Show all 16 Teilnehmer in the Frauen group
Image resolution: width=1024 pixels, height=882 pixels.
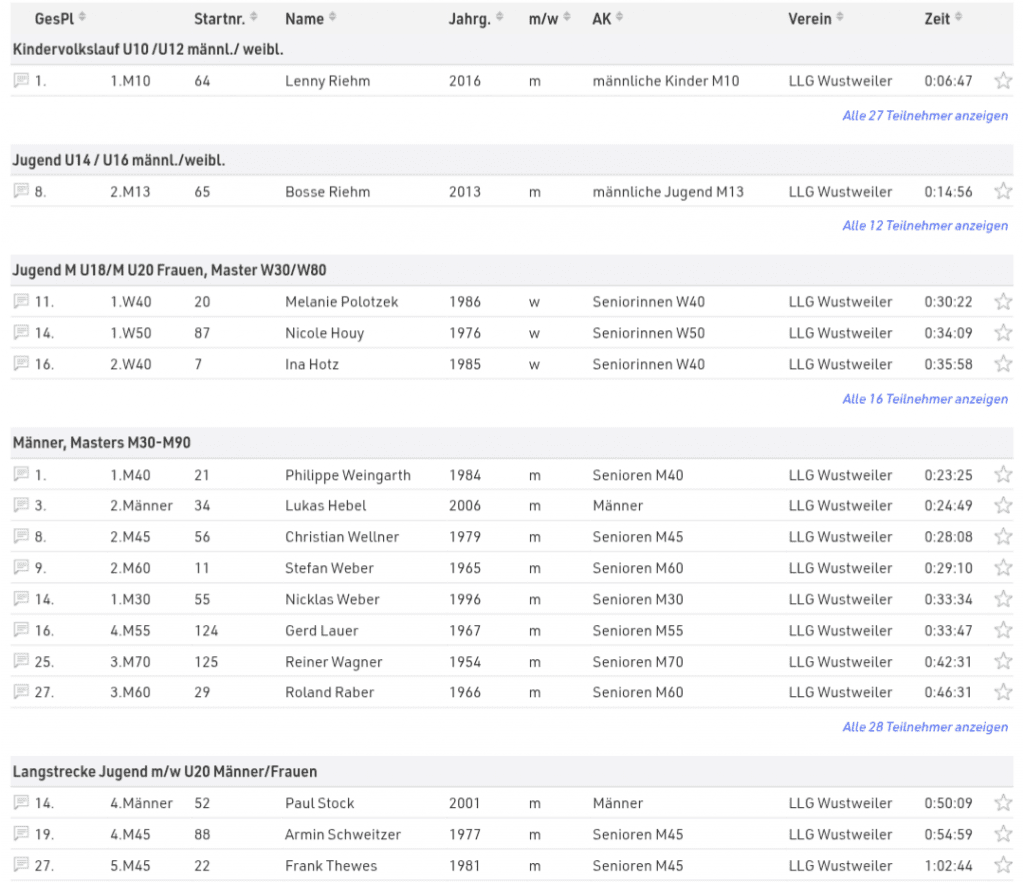(x=925, y=399)
